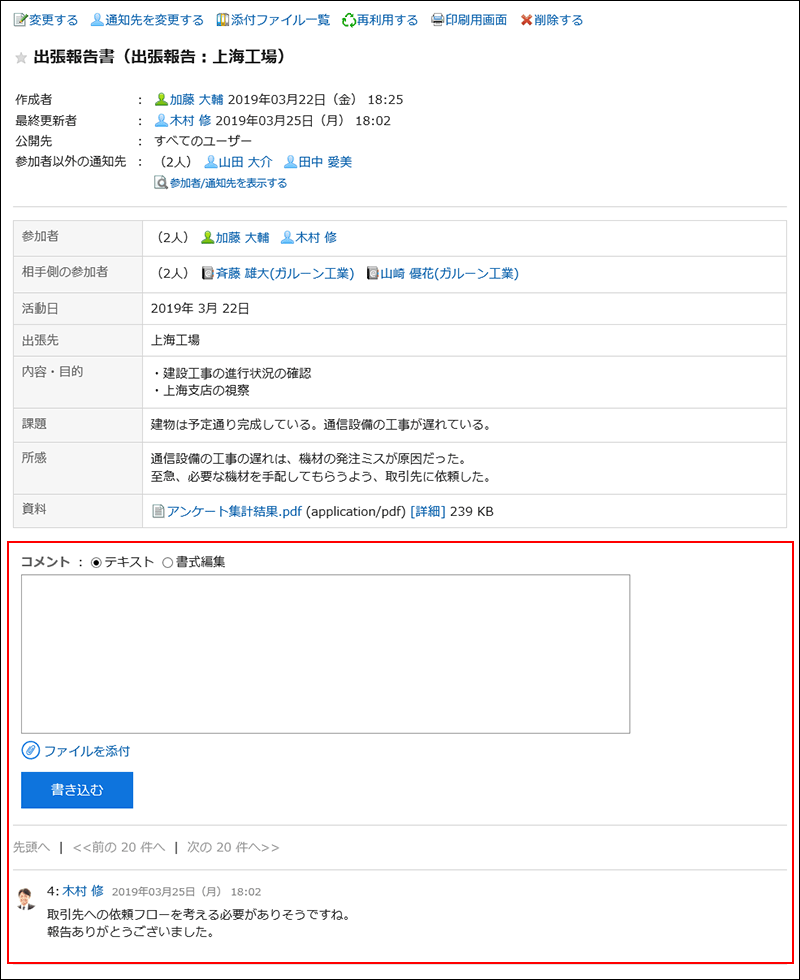Click the printer icon

(x=438, y=20)
